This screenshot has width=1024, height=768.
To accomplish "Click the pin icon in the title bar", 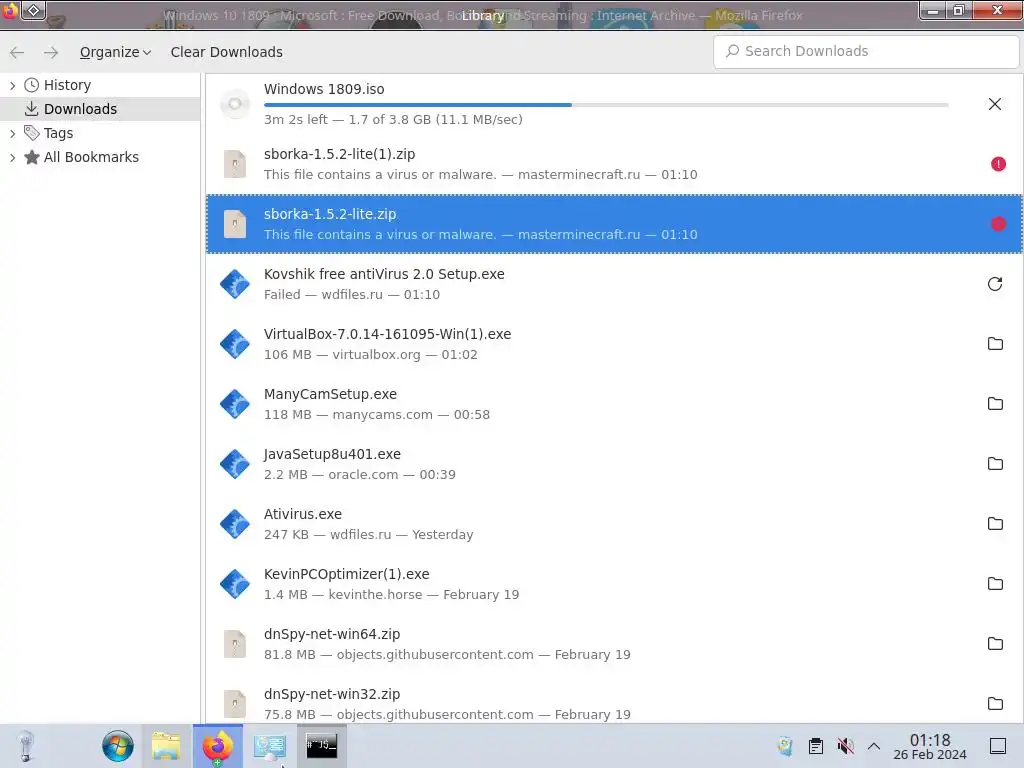I will pyautogui.click(x=34, y=10).
